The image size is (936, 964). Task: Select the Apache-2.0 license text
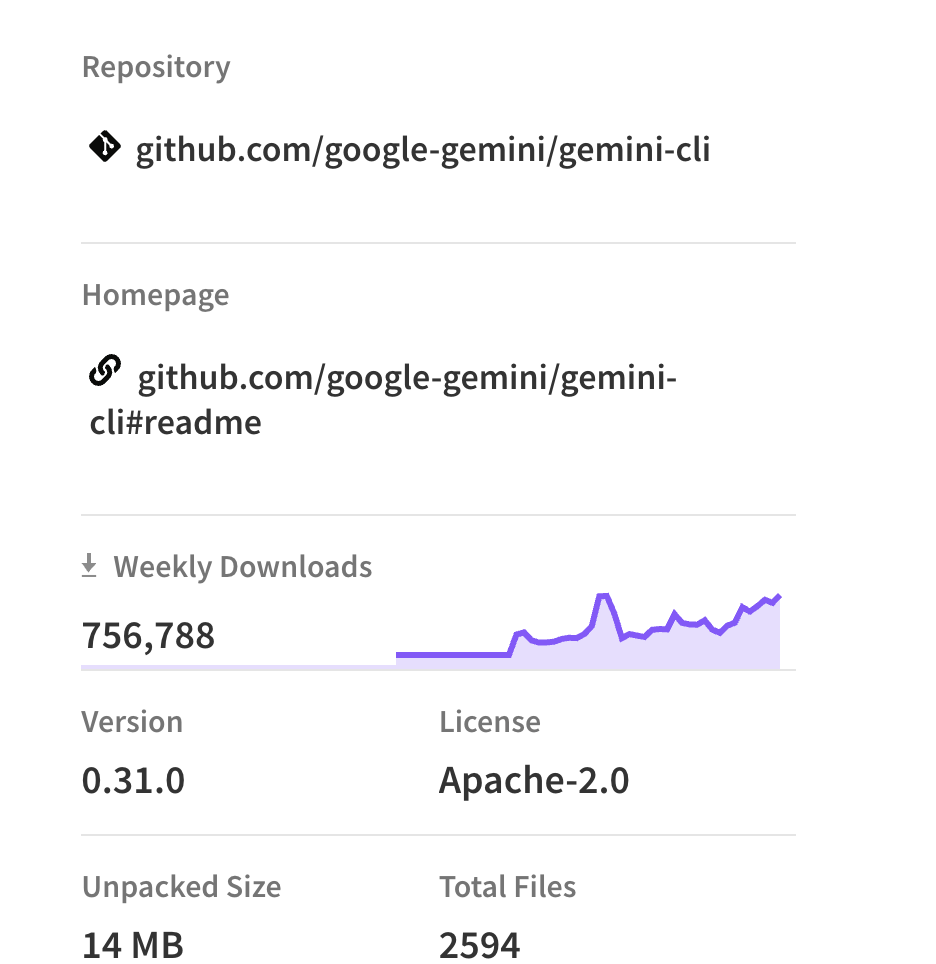(533, 780)
